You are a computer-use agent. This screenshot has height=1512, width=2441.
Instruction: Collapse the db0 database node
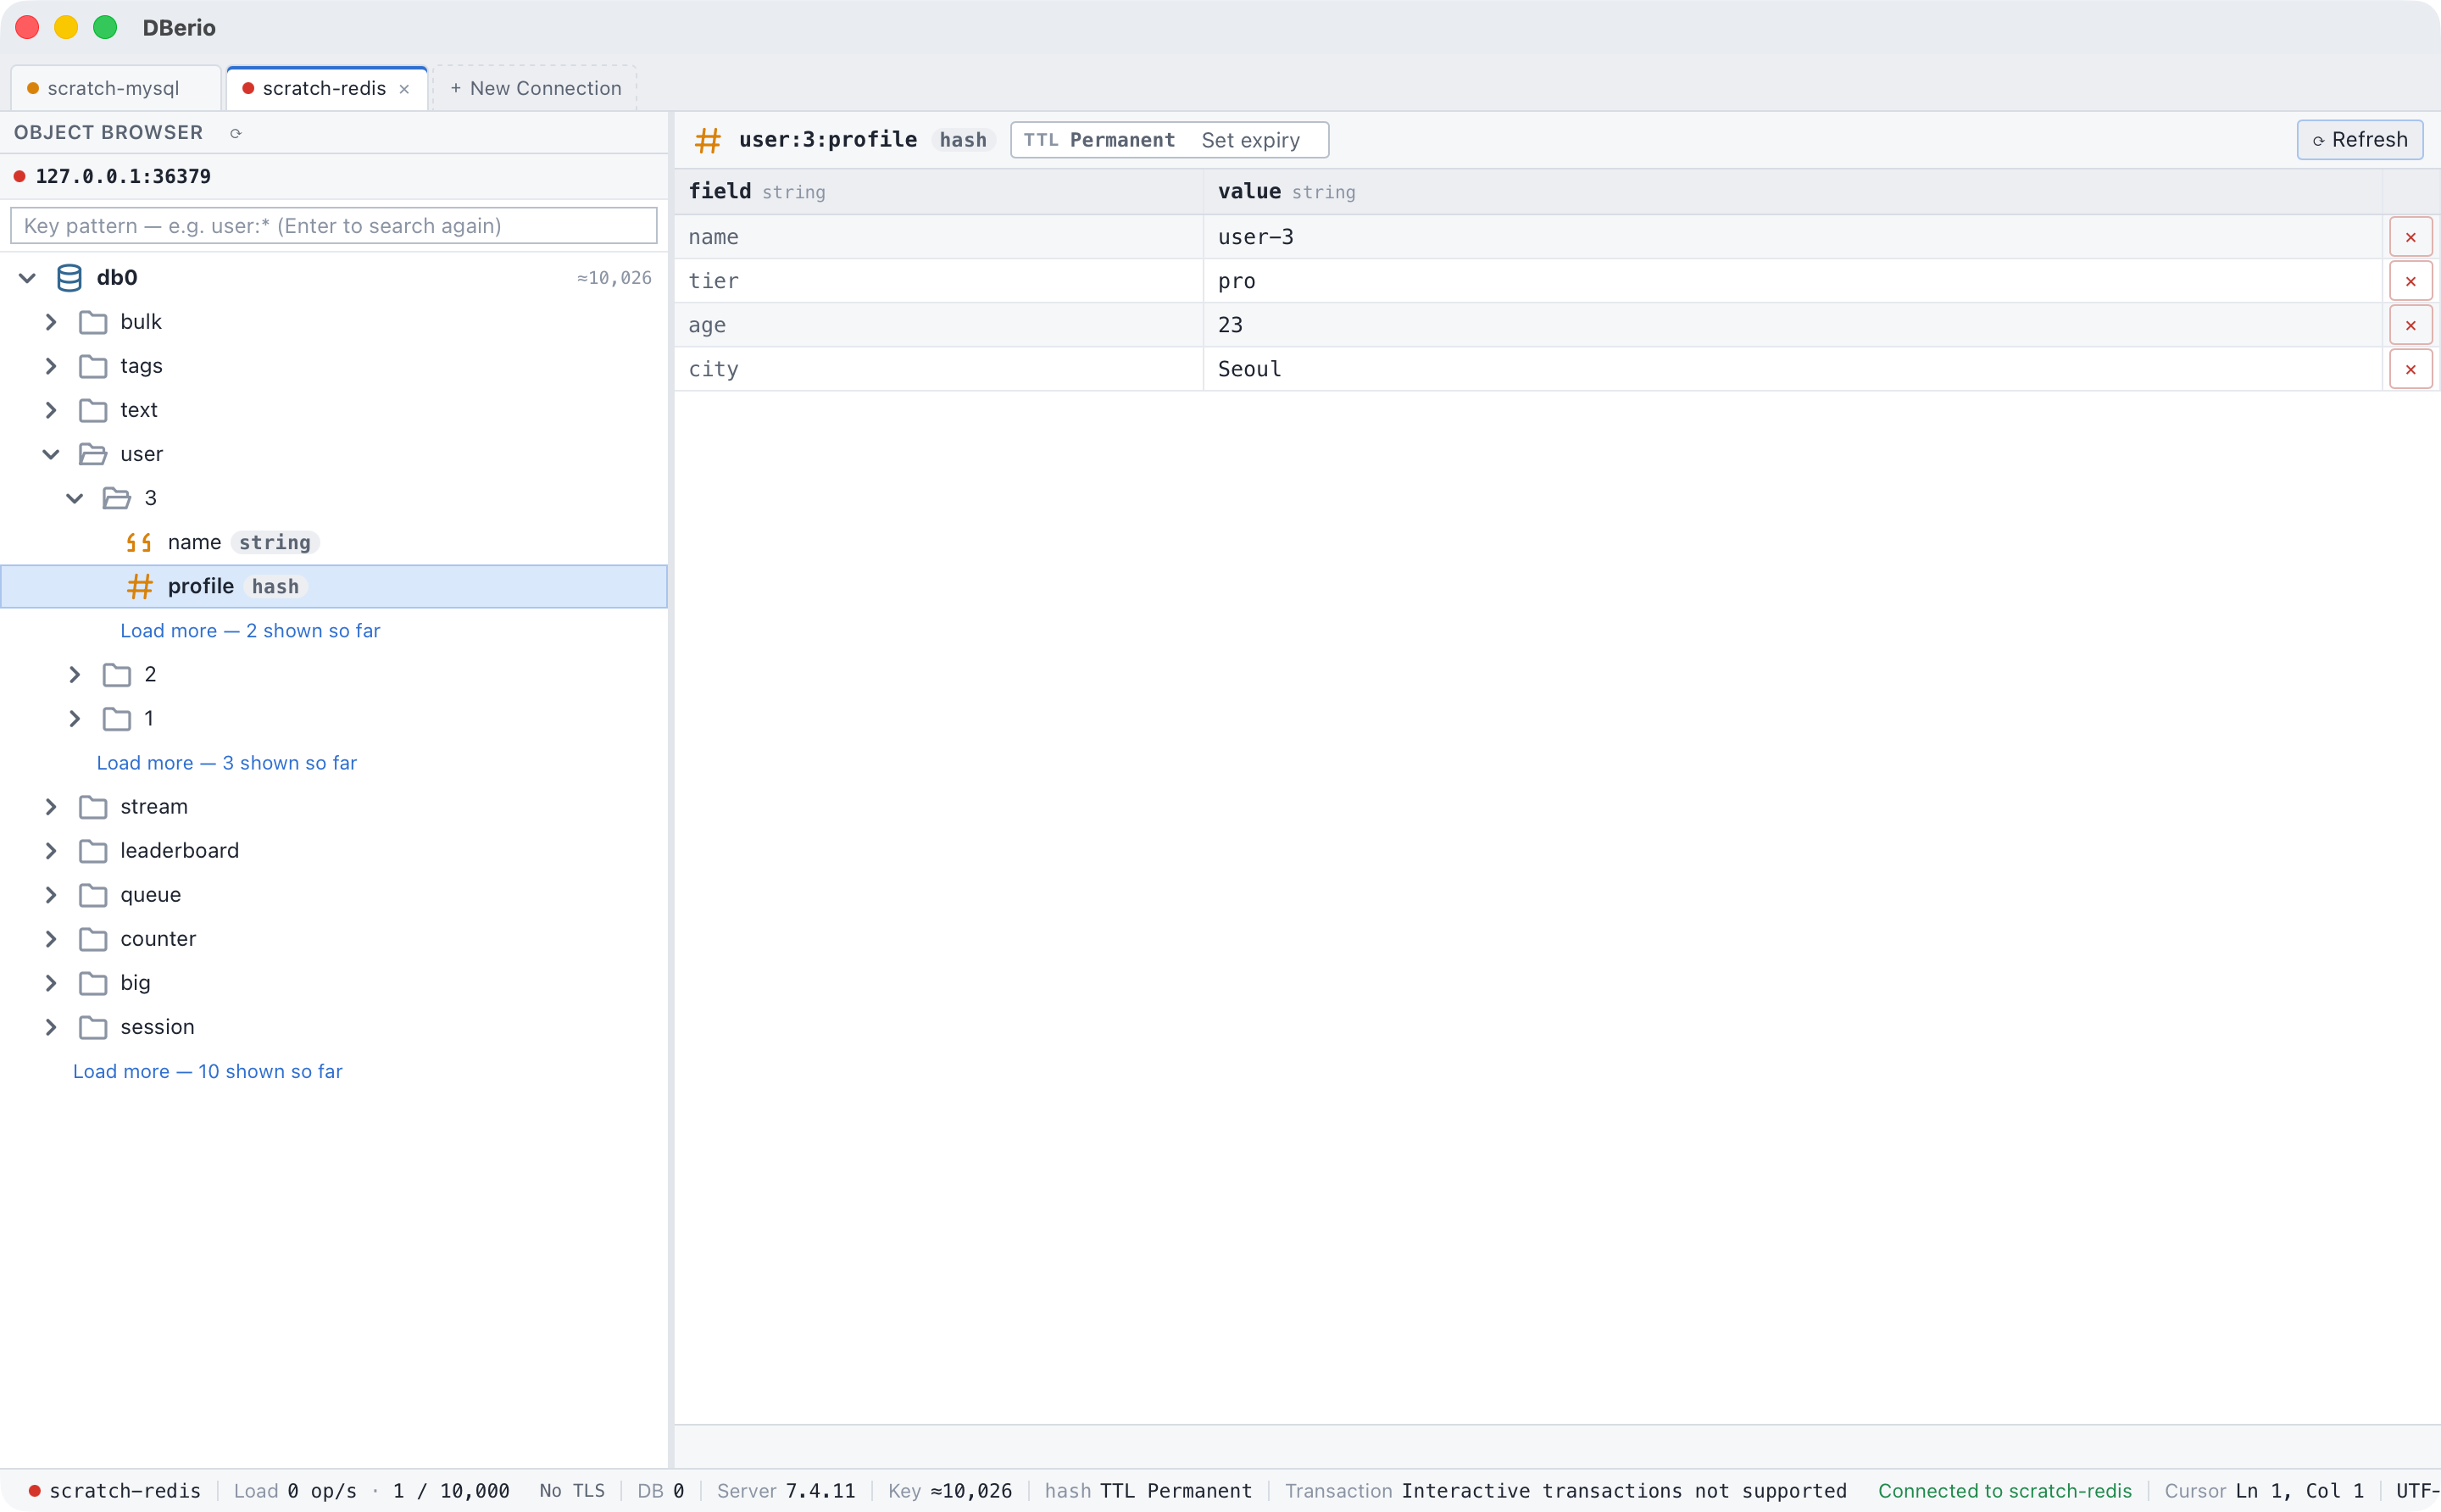[27, 278]
